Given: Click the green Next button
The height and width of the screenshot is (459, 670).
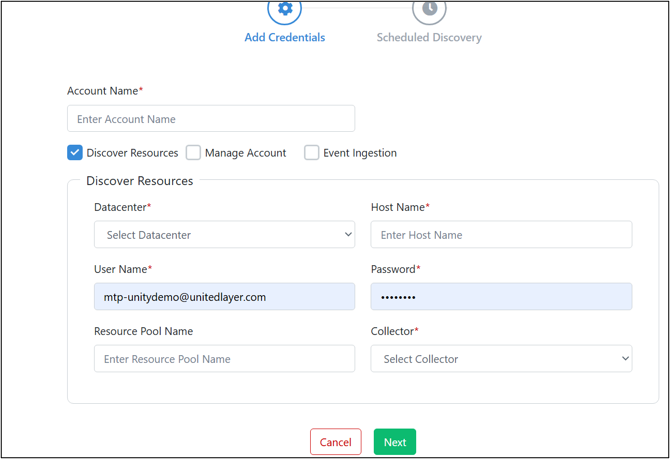Looking at the screenshot, I should [x=395, y=442].
